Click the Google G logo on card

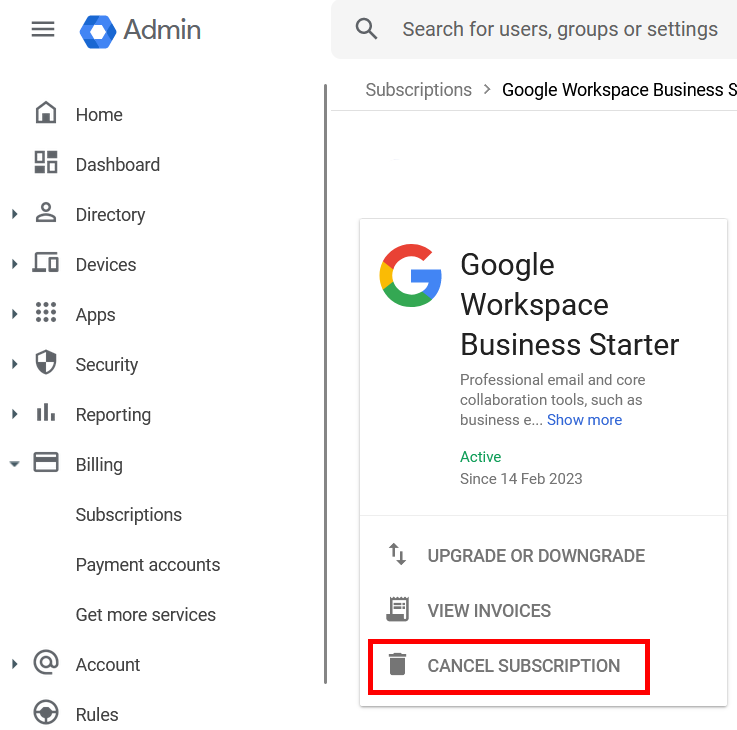tap(410, 275)
